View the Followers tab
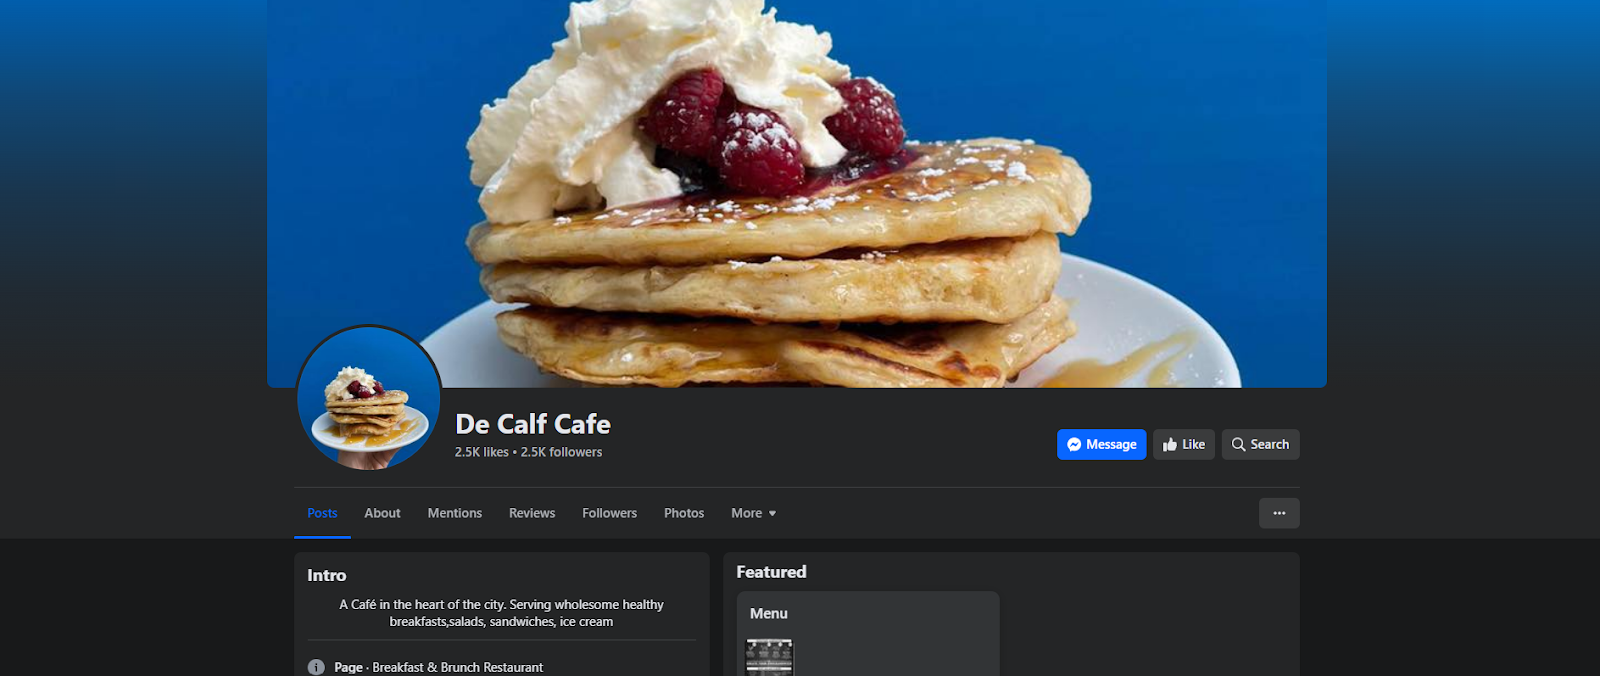 pos(610,513)
